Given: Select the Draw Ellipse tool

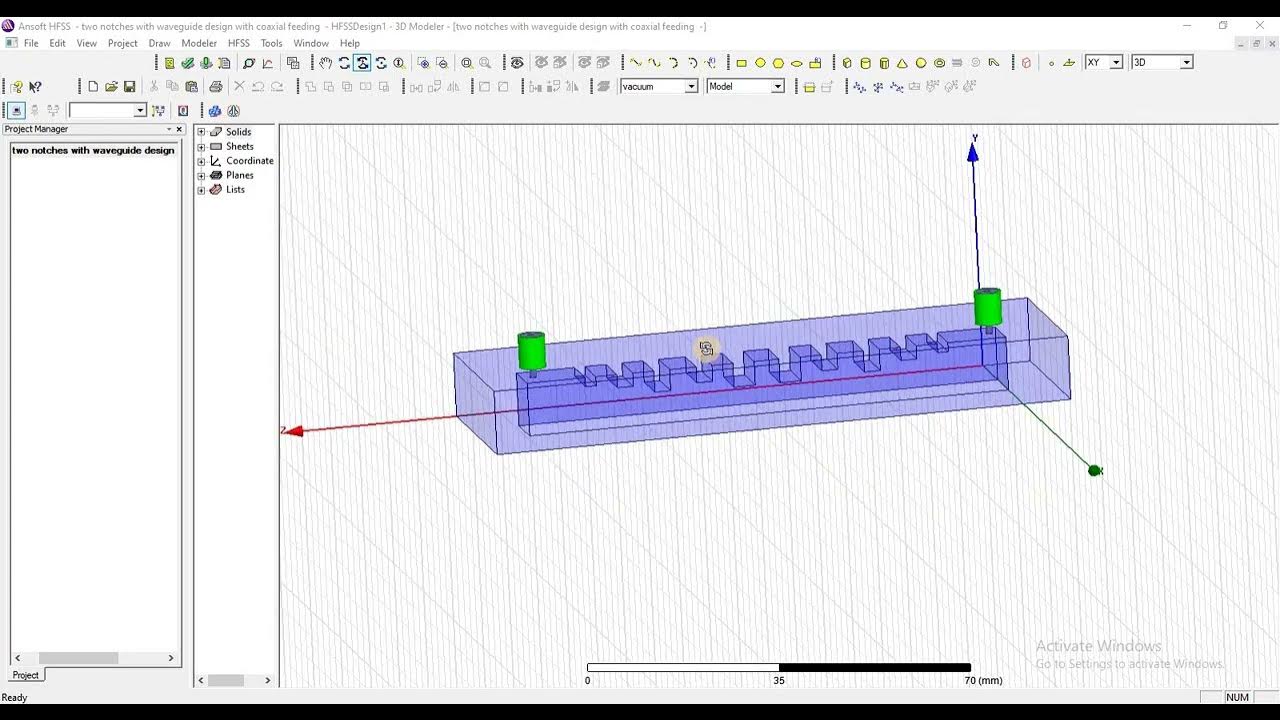Looking at the screenshot, I should click(x=797, y=63).
